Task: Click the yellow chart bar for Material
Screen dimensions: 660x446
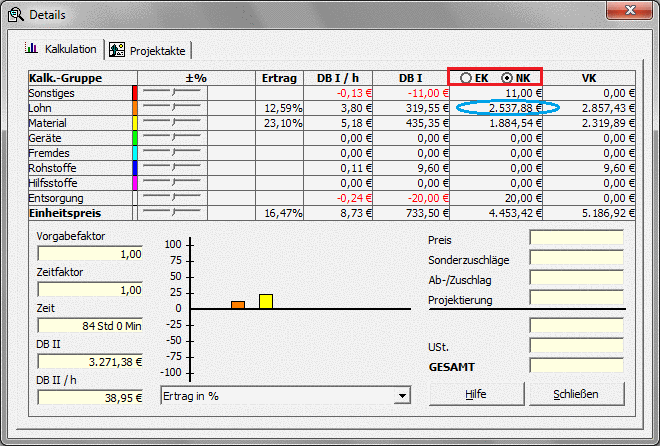Action: click(x=266, y=301)
